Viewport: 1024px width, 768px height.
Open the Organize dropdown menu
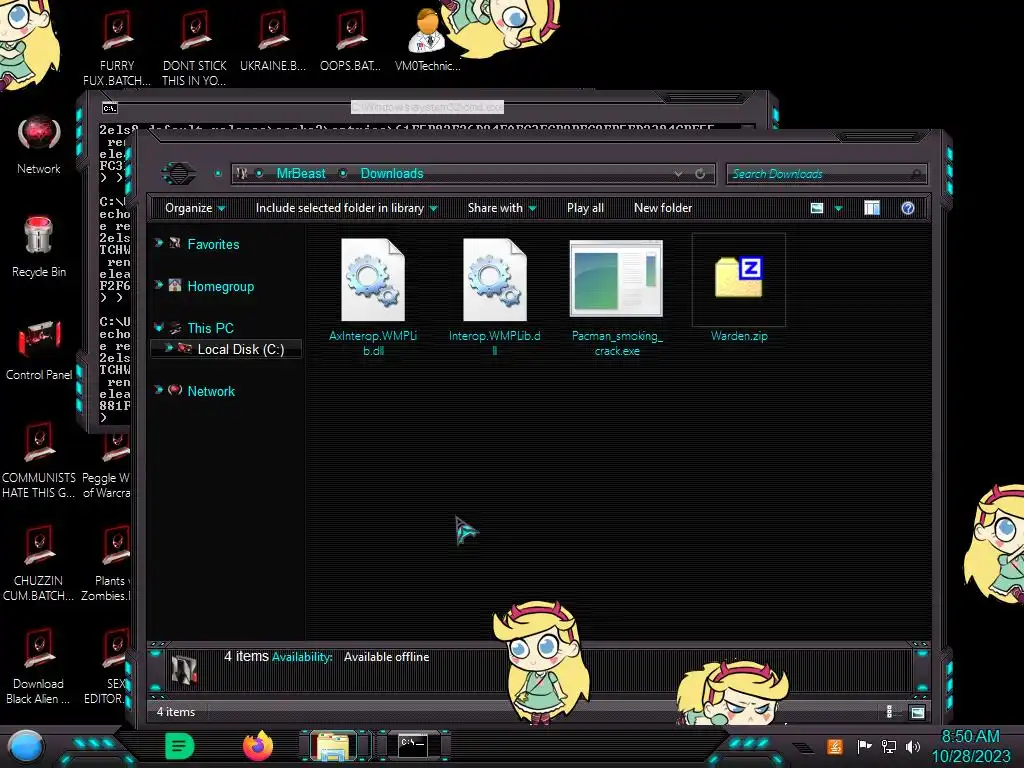click(x=195, y=208)
